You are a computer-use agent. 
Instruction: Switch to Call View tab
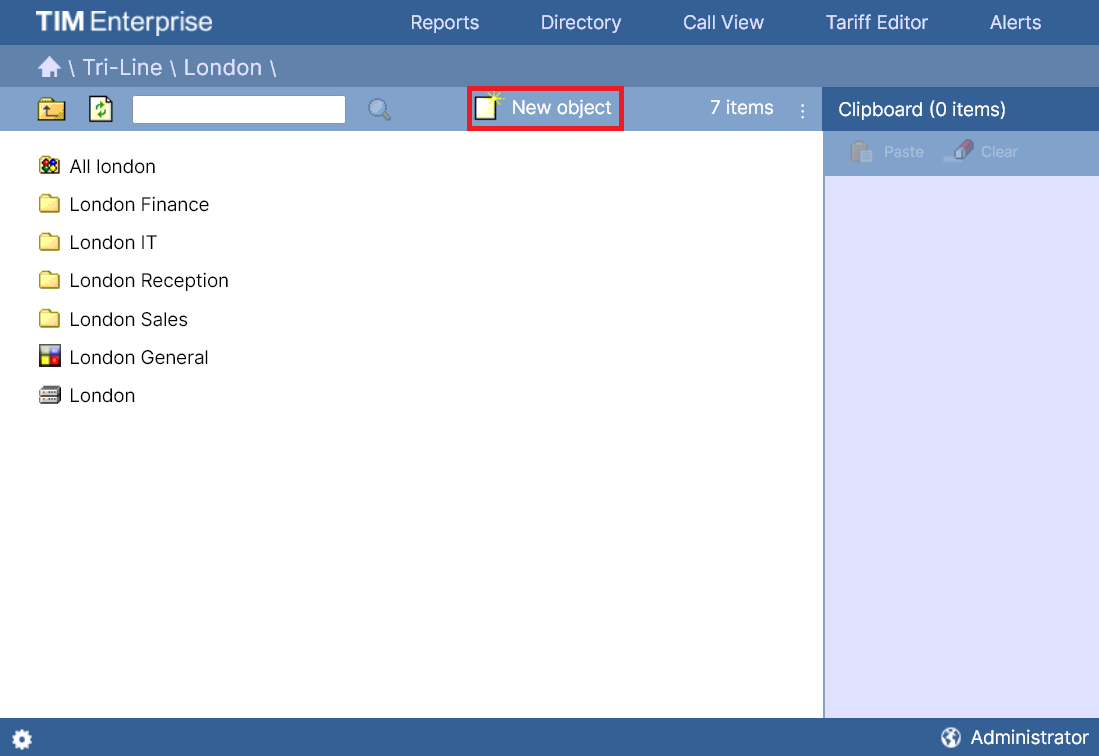(x=723, y=22)
